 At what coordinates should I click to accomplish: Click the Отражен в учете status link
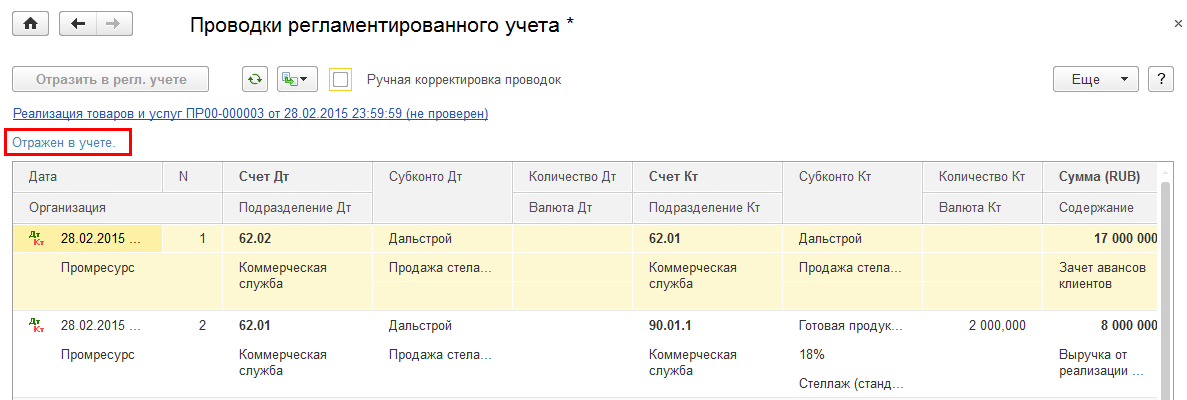64,143
